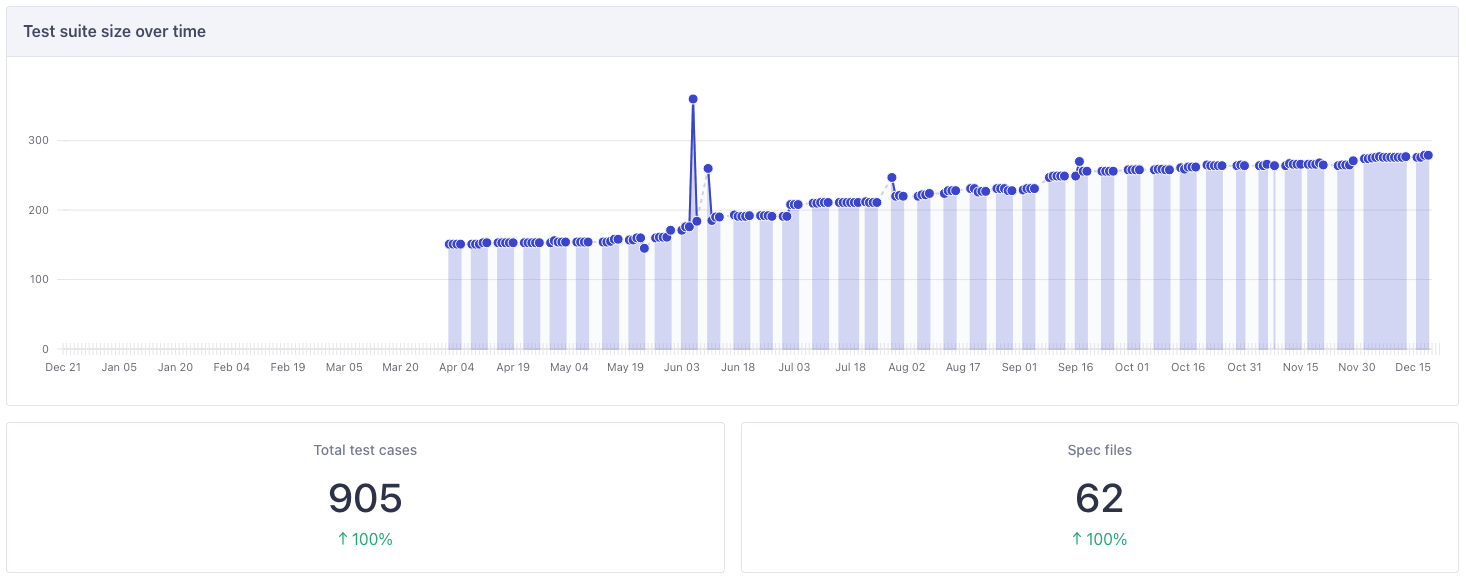Click the green 100% indicator under Spec files
The height and width of the screenshot is (579, 1466).
point(1100,538)
